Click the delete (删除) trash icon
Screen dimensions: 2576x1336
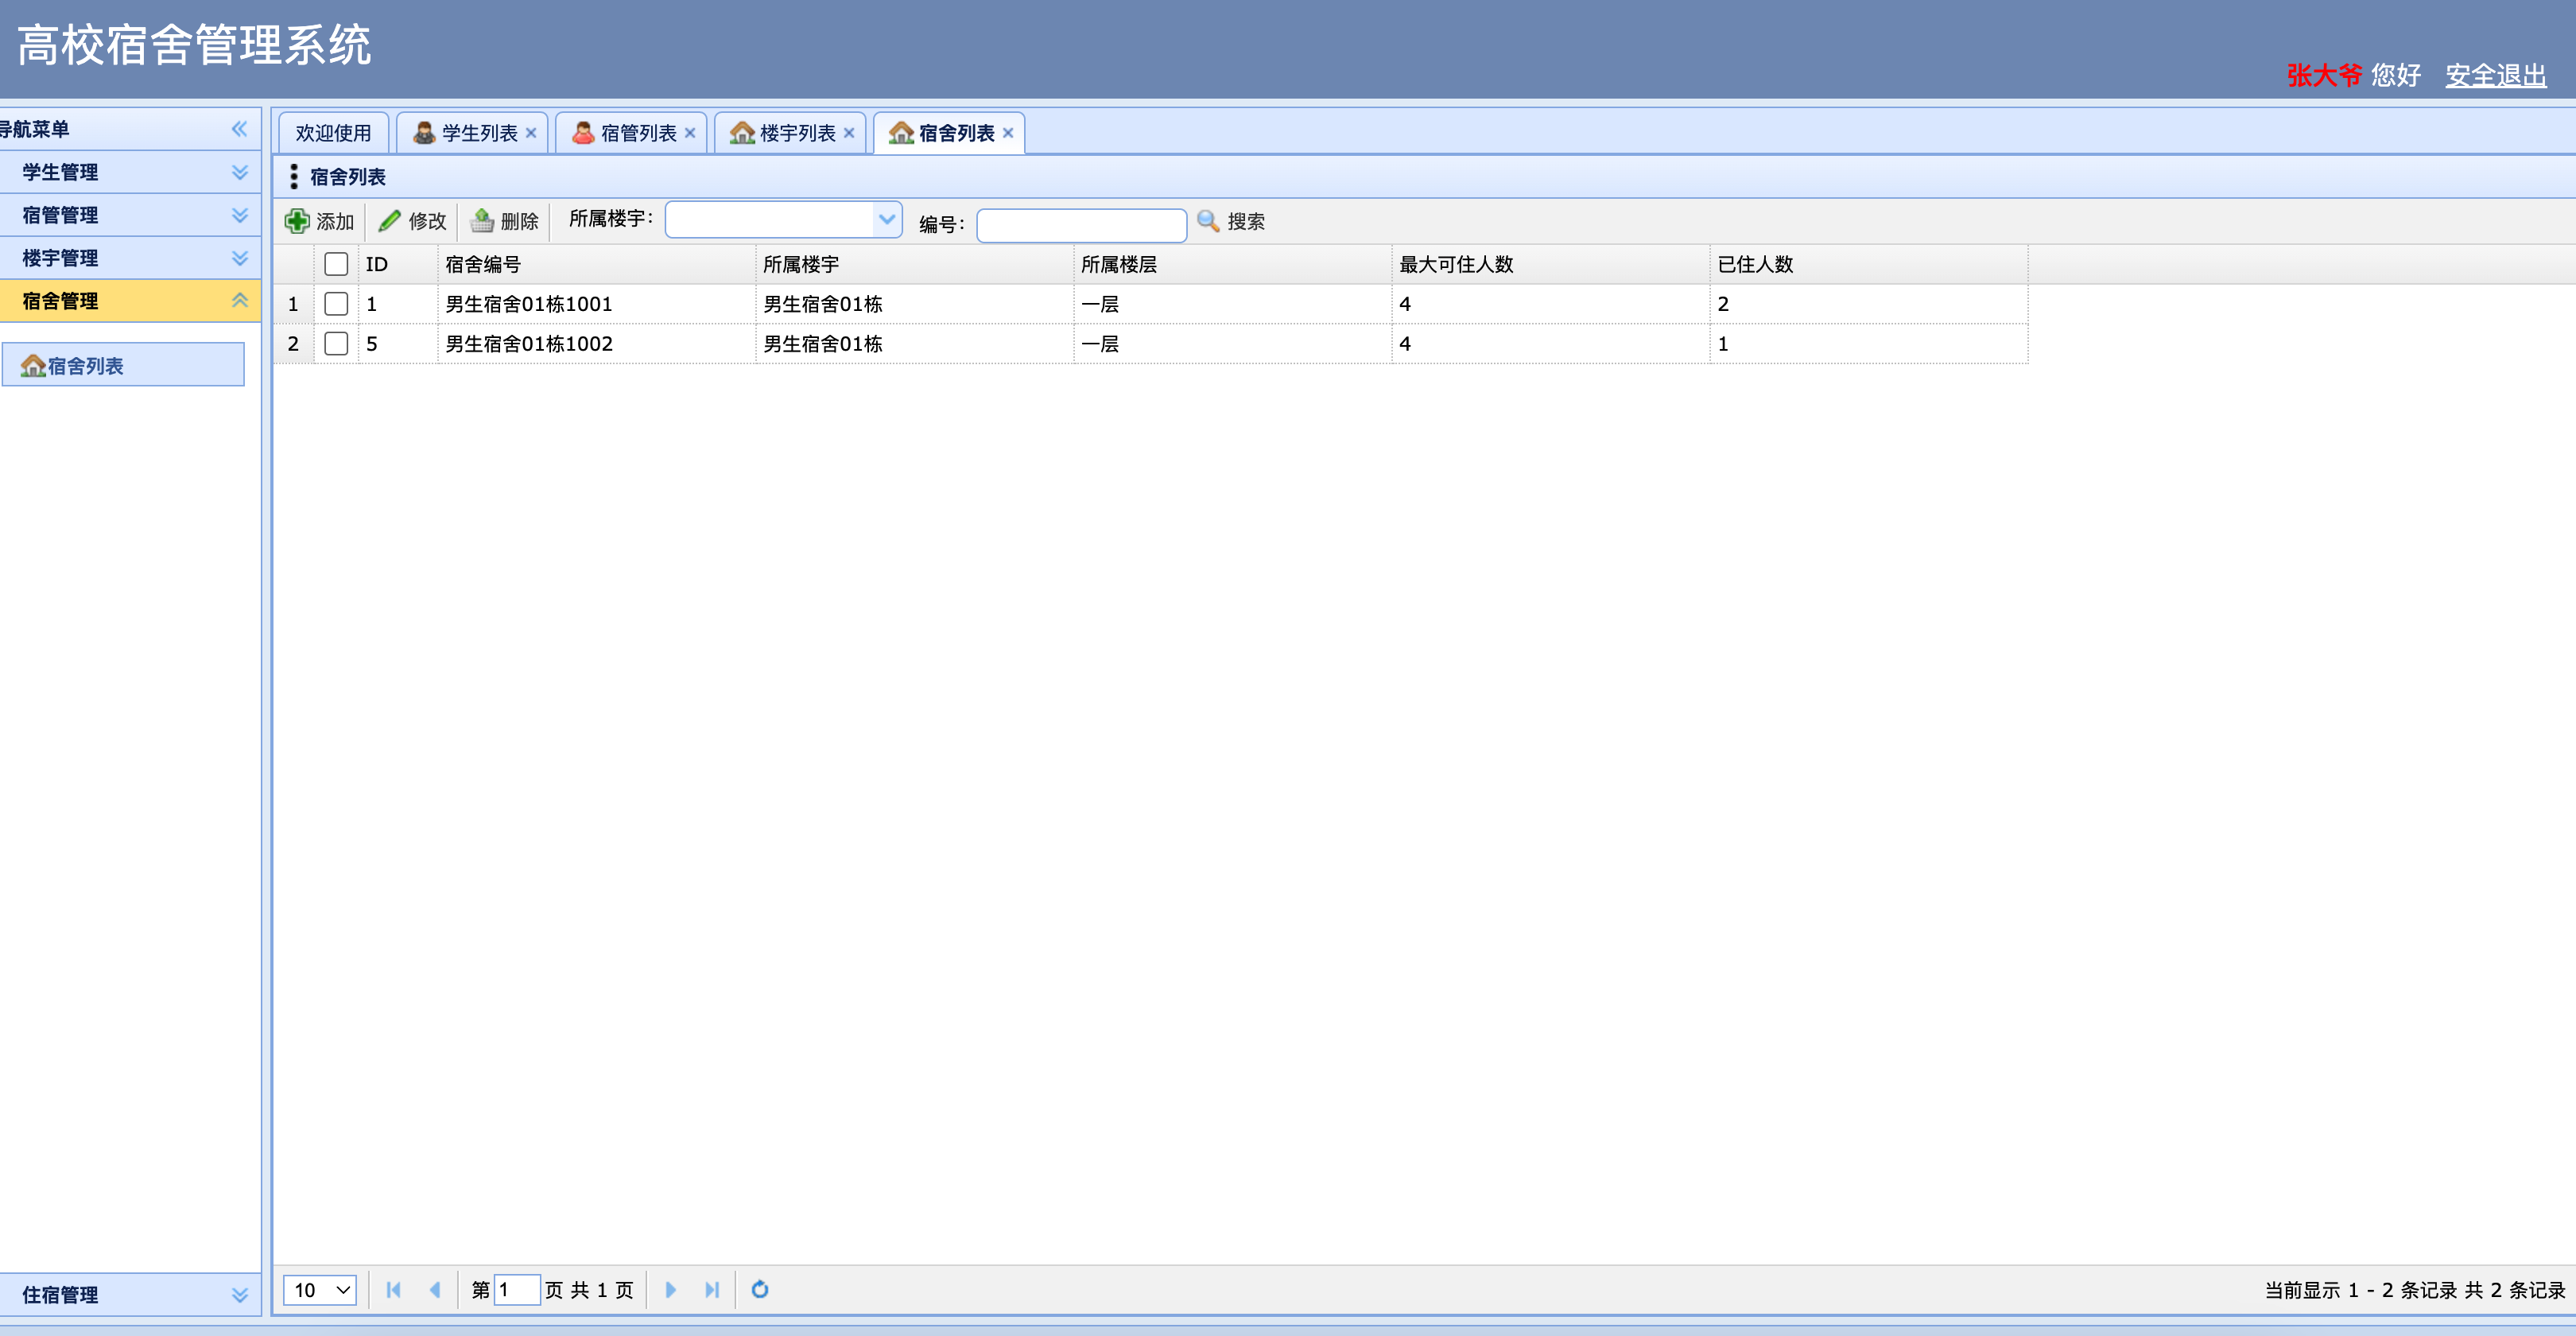pyautogui.click(x=483, y=221)
